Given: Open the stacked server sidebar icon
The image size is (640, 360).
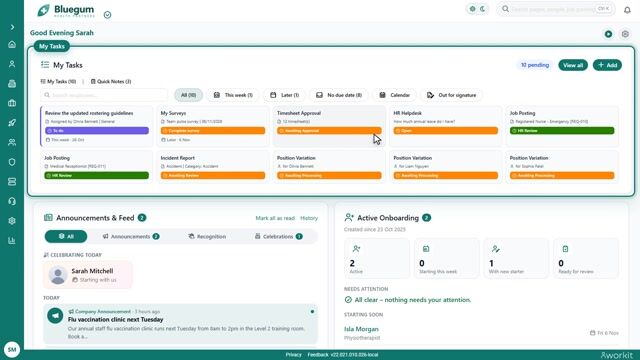Looking at the screenshot, I should 12,182.
